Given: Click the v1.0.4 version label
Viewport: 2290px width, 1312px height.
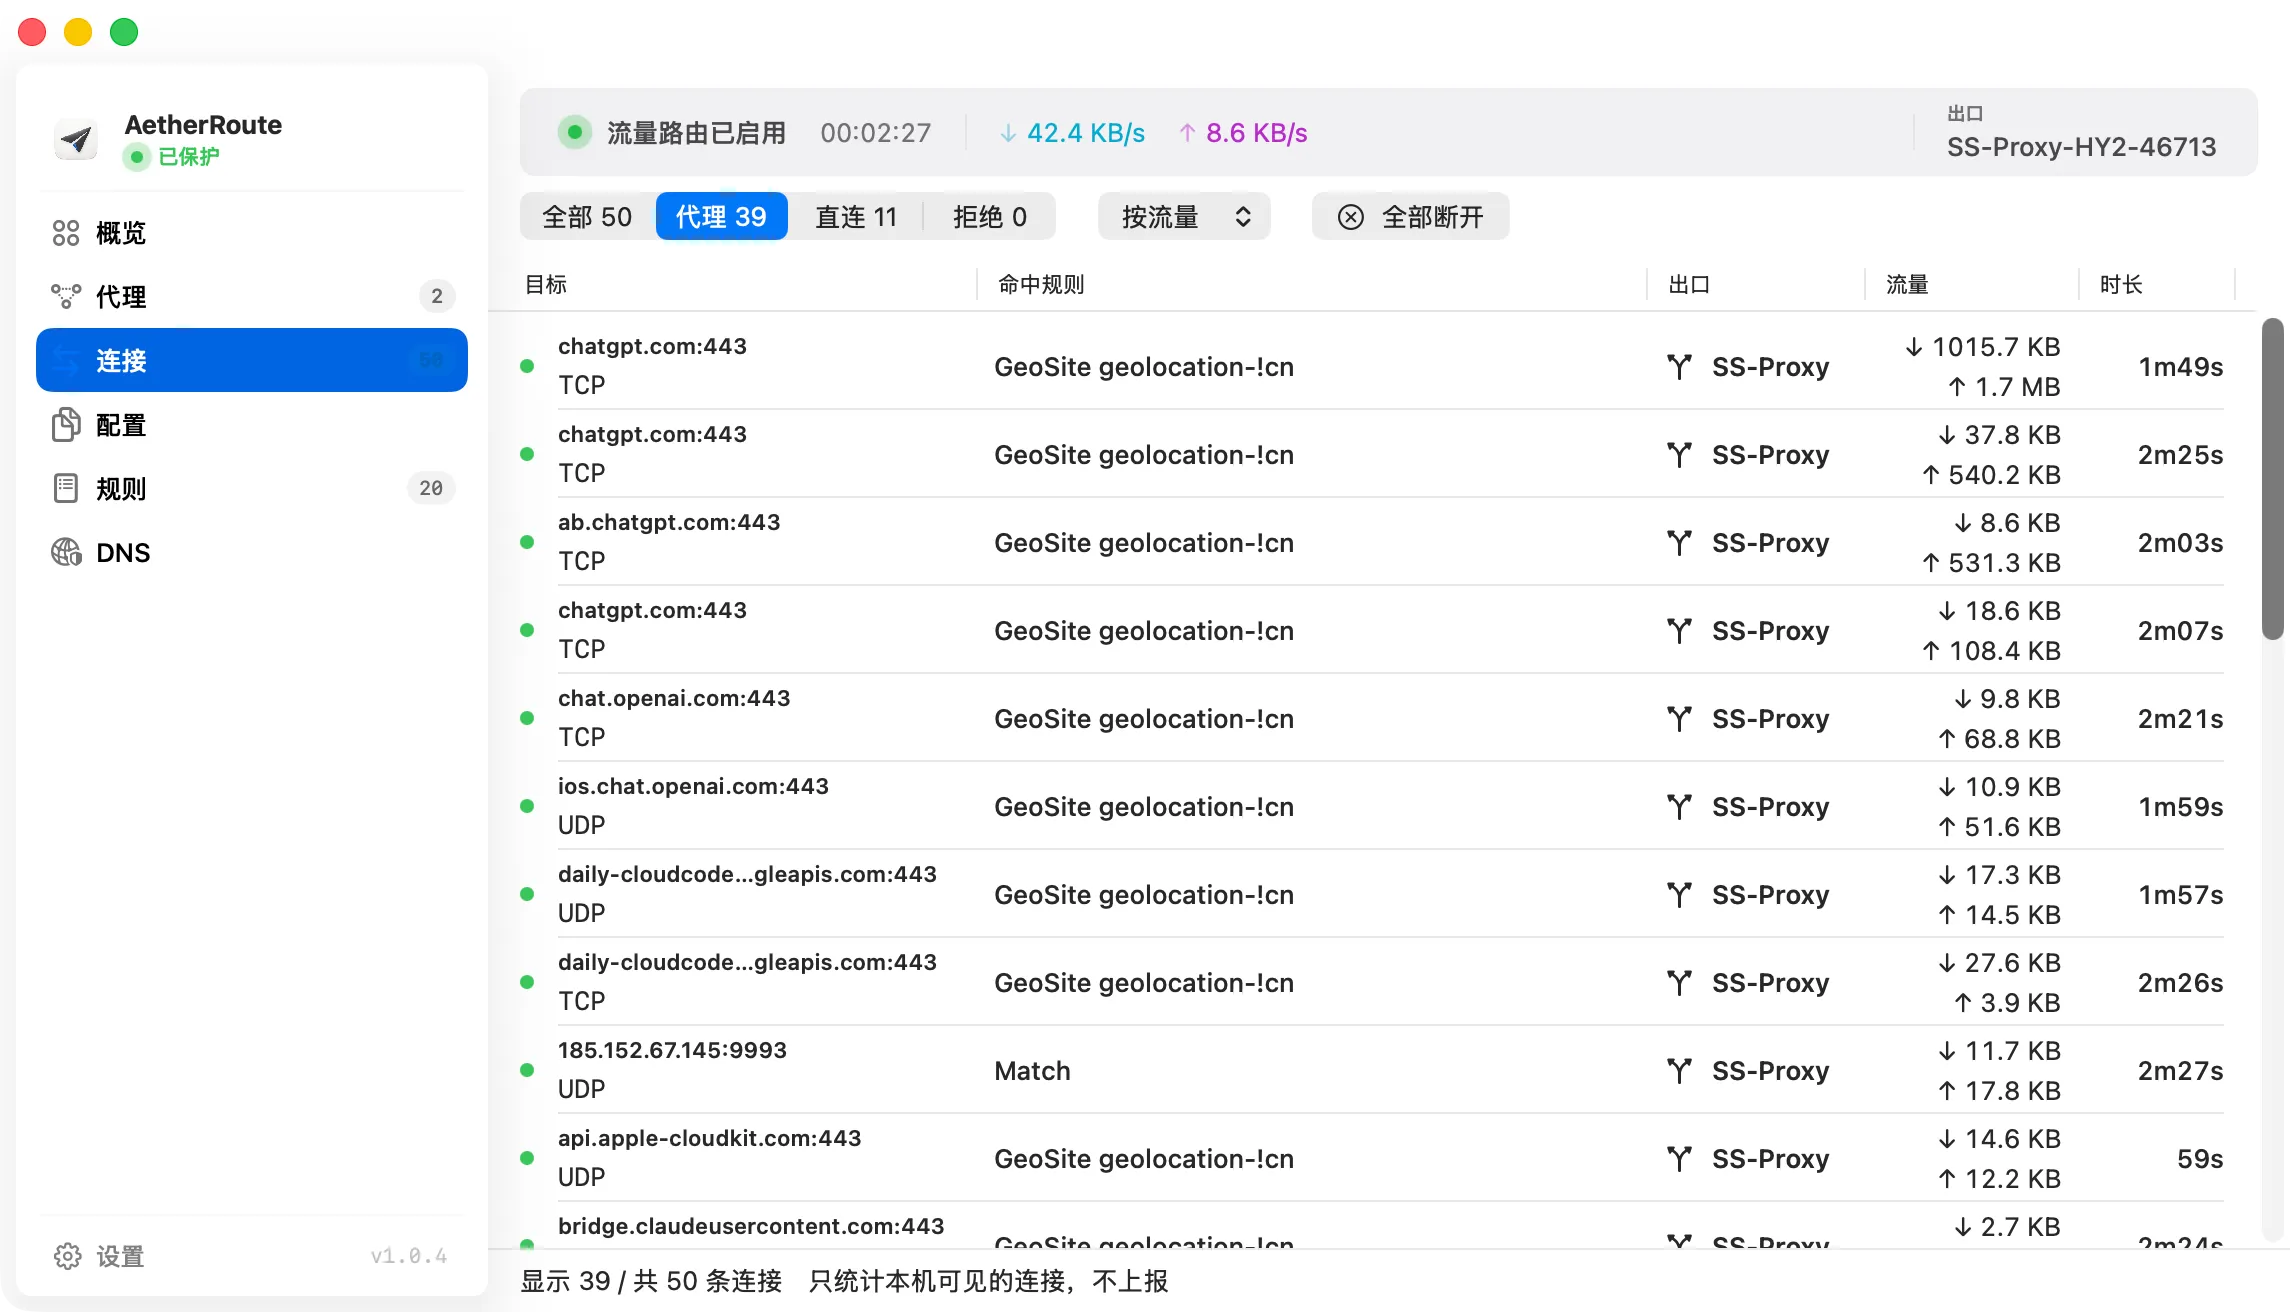Looking at the screenshot, I should tap(409, 1256).
